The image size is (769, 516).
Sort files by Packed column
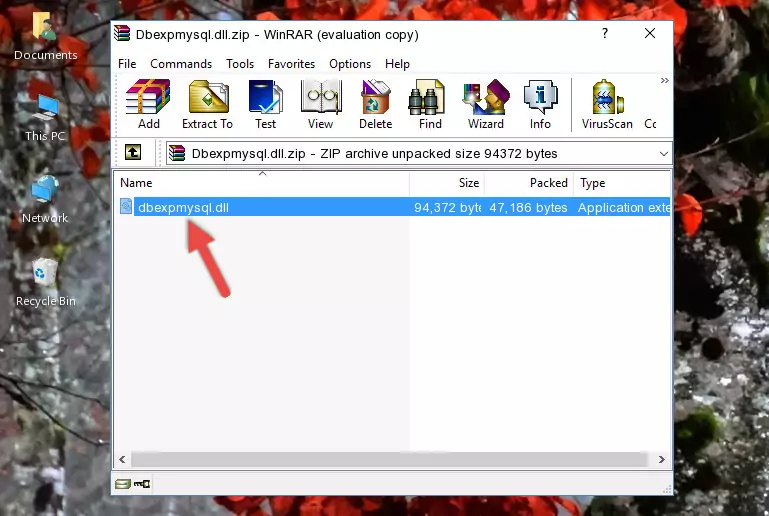[529, 183]
